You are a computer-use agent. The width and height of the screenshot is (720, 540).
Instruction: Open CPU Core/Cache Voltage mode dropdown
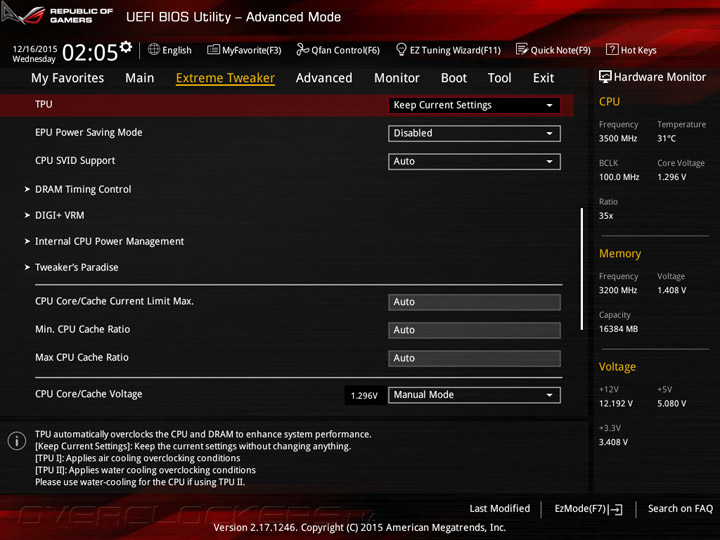[x=474, y=395]
